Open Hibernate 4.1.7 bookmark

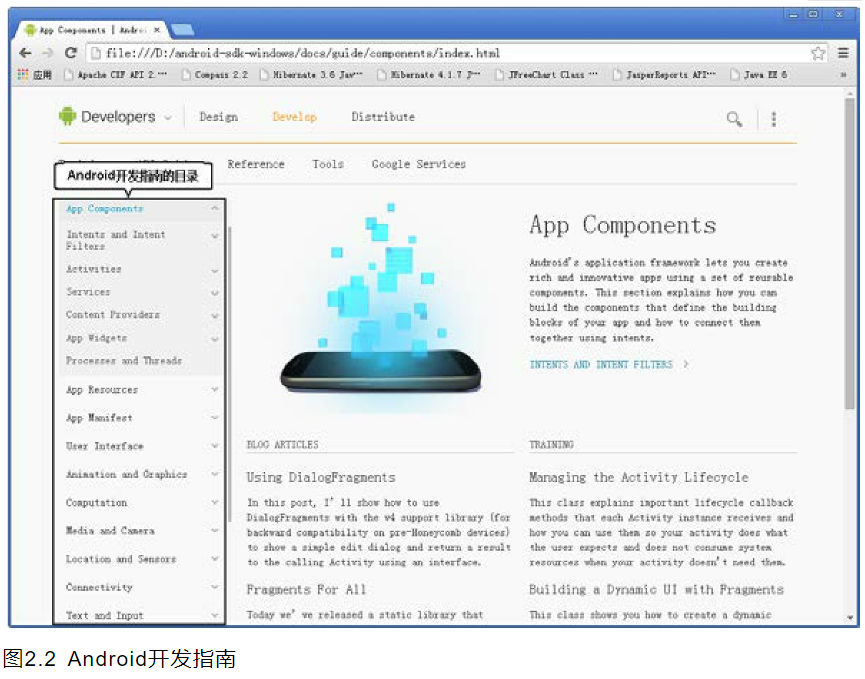429,74
